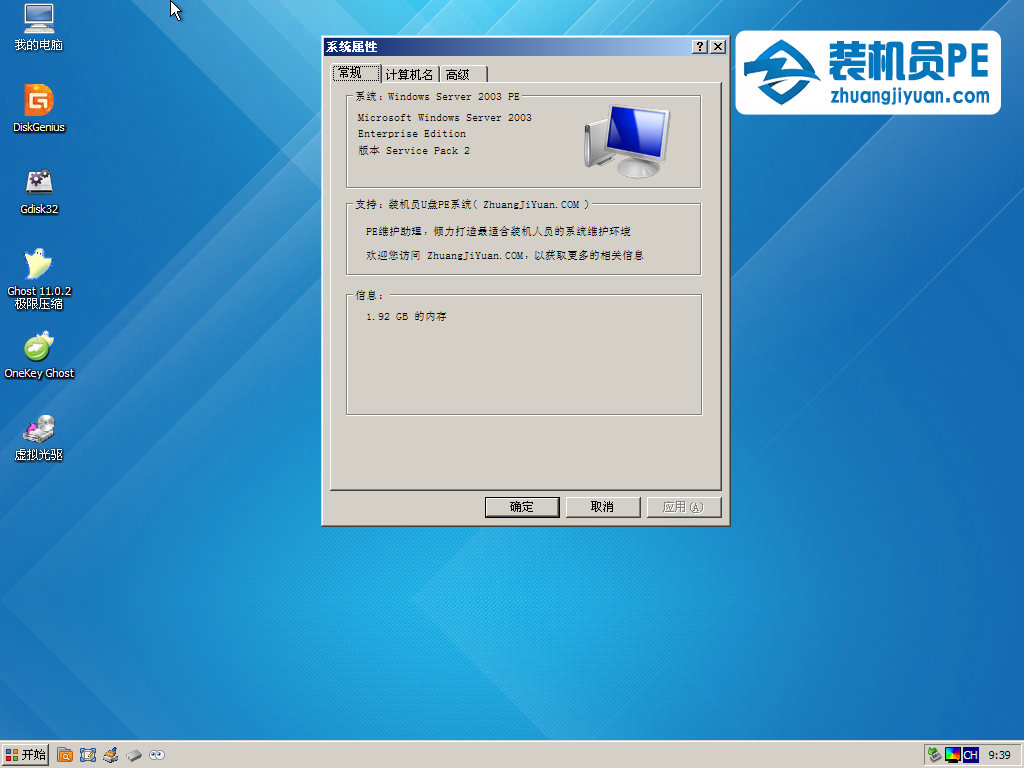The height and width of the screenshot is (768, 1024).
Task: Open the 开始 start menu
Action: click(25, 755)
